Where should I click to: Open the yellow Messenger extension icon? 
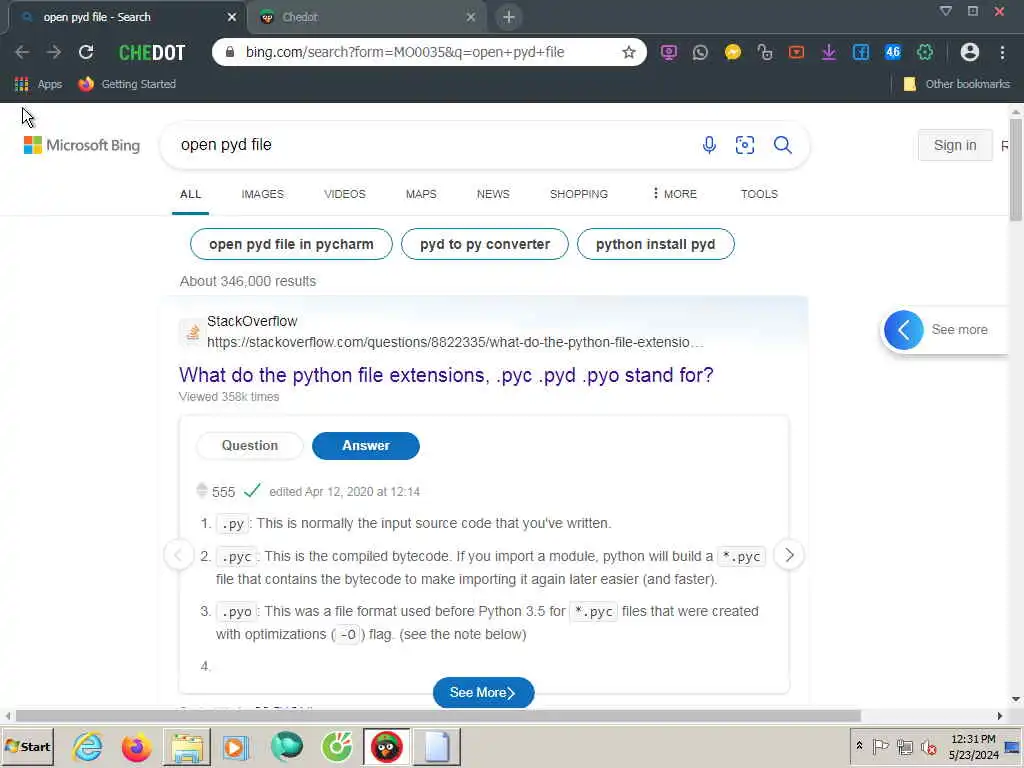[x=733, y=52]
